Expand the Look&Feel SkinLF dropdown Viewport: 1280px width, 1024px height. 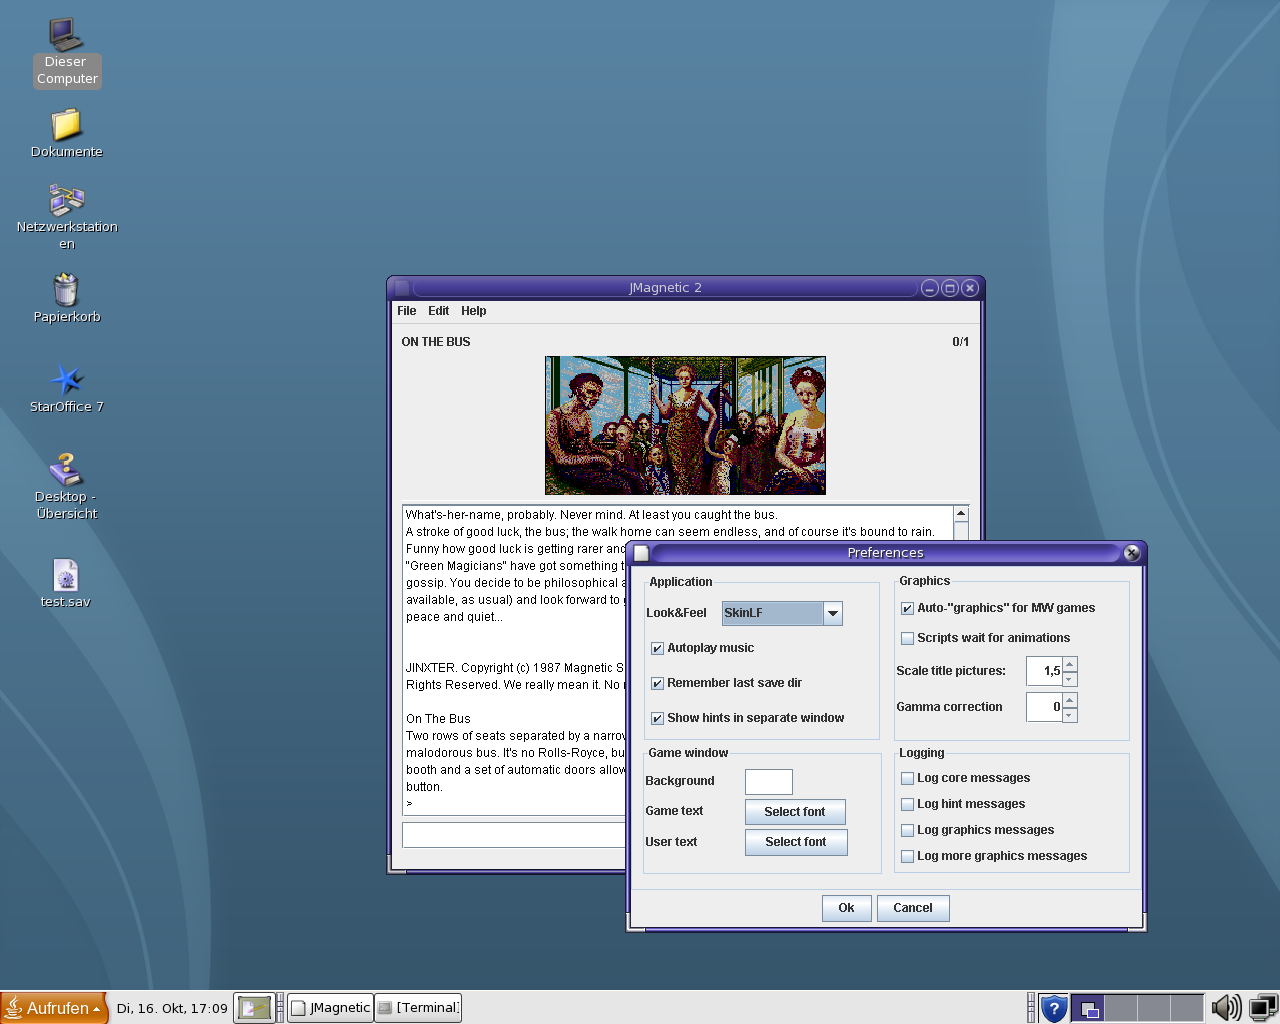click(832, 613)
